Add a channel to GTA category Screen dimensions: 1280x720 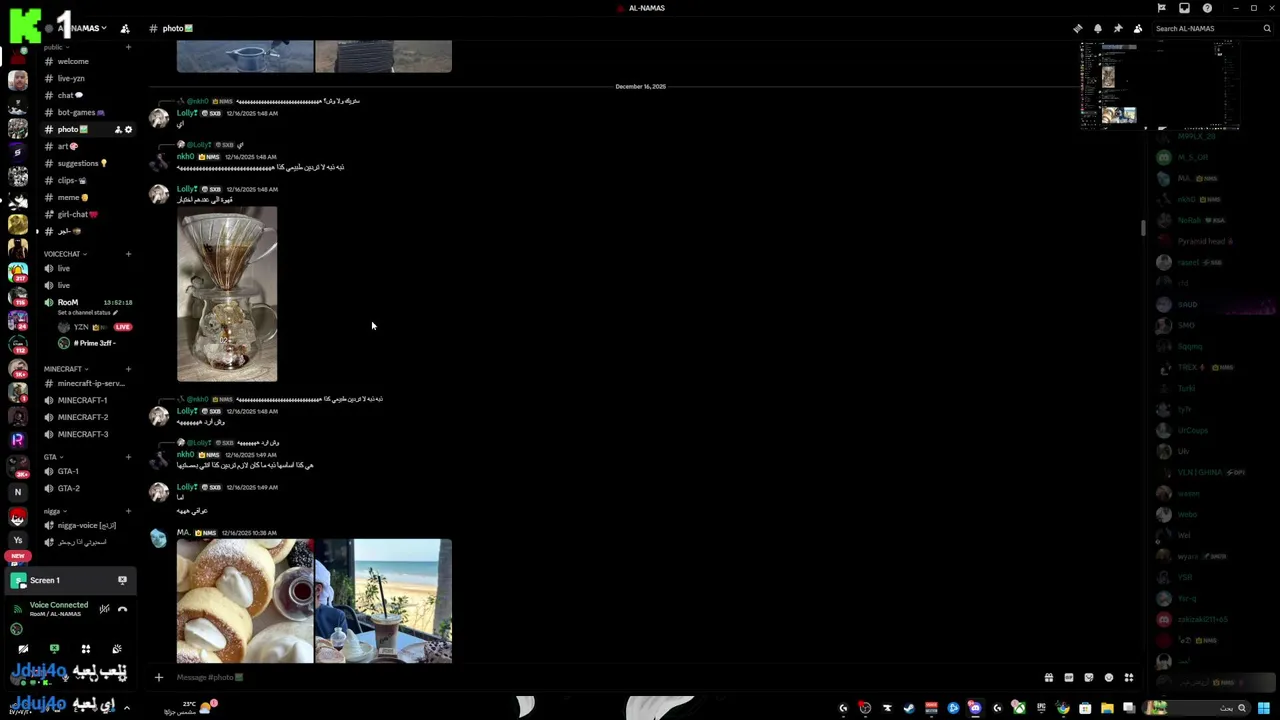click(x=128, y=457)
